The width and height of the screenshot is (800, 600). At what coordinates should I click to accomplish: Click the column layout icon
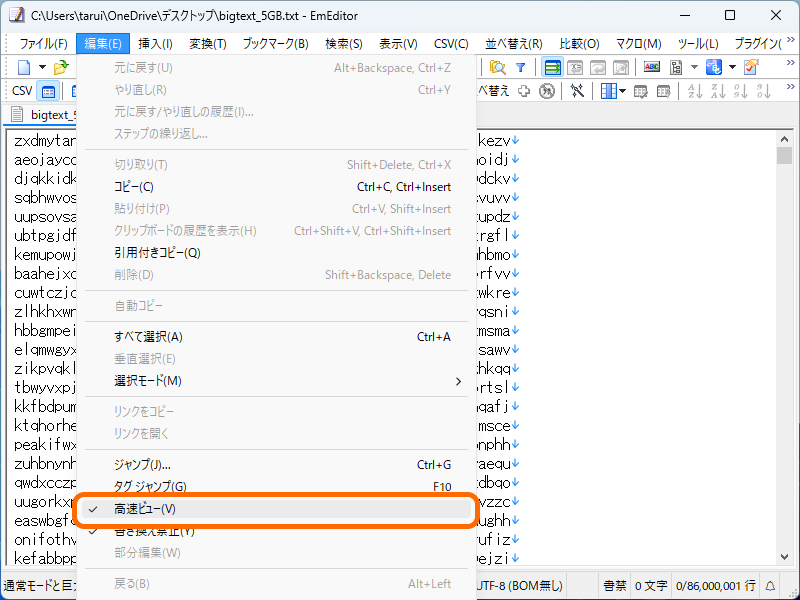point(608,91)
